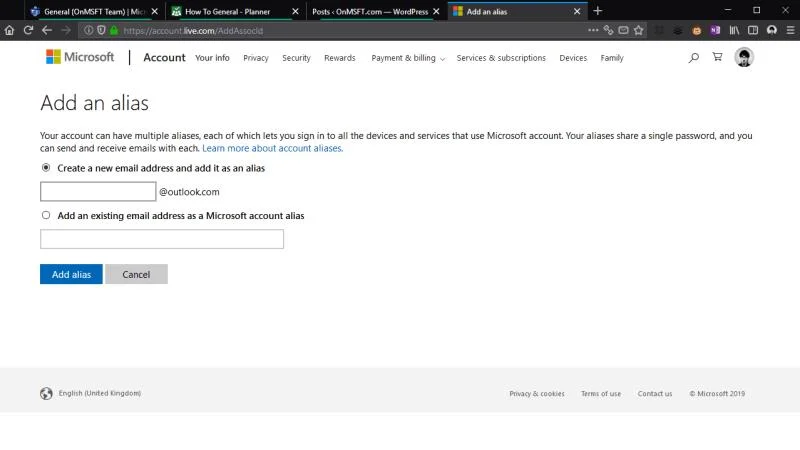Bookmark this page with the star icon
This screenshot has height=450, width=800.
638,31
